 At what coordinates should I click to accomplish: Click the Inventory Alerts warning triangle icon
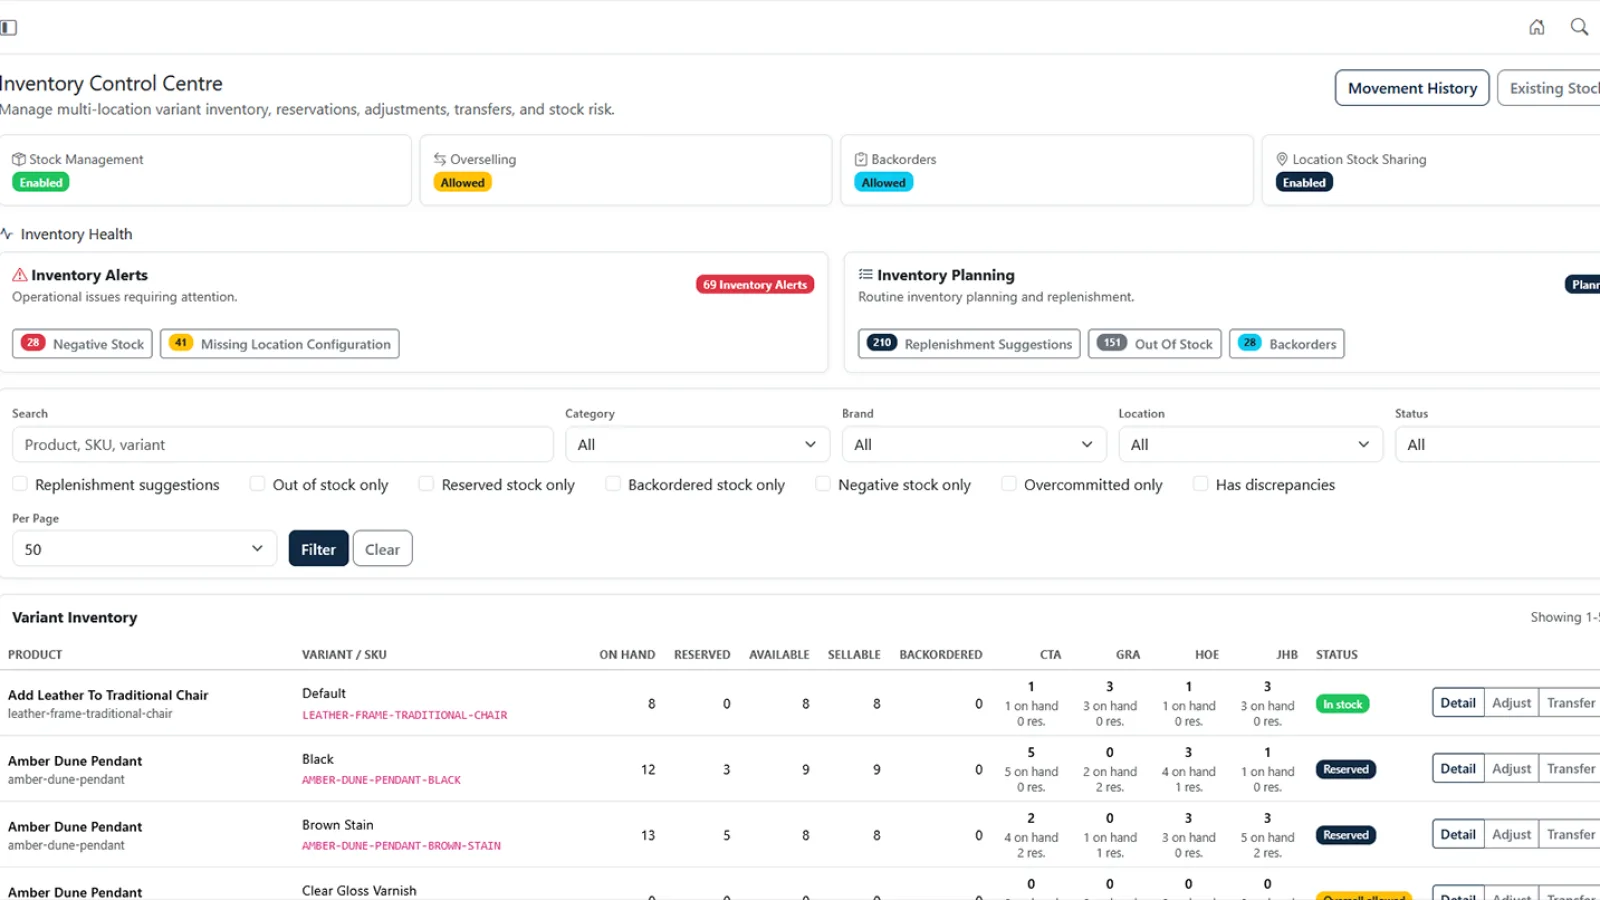coord(19,275)
